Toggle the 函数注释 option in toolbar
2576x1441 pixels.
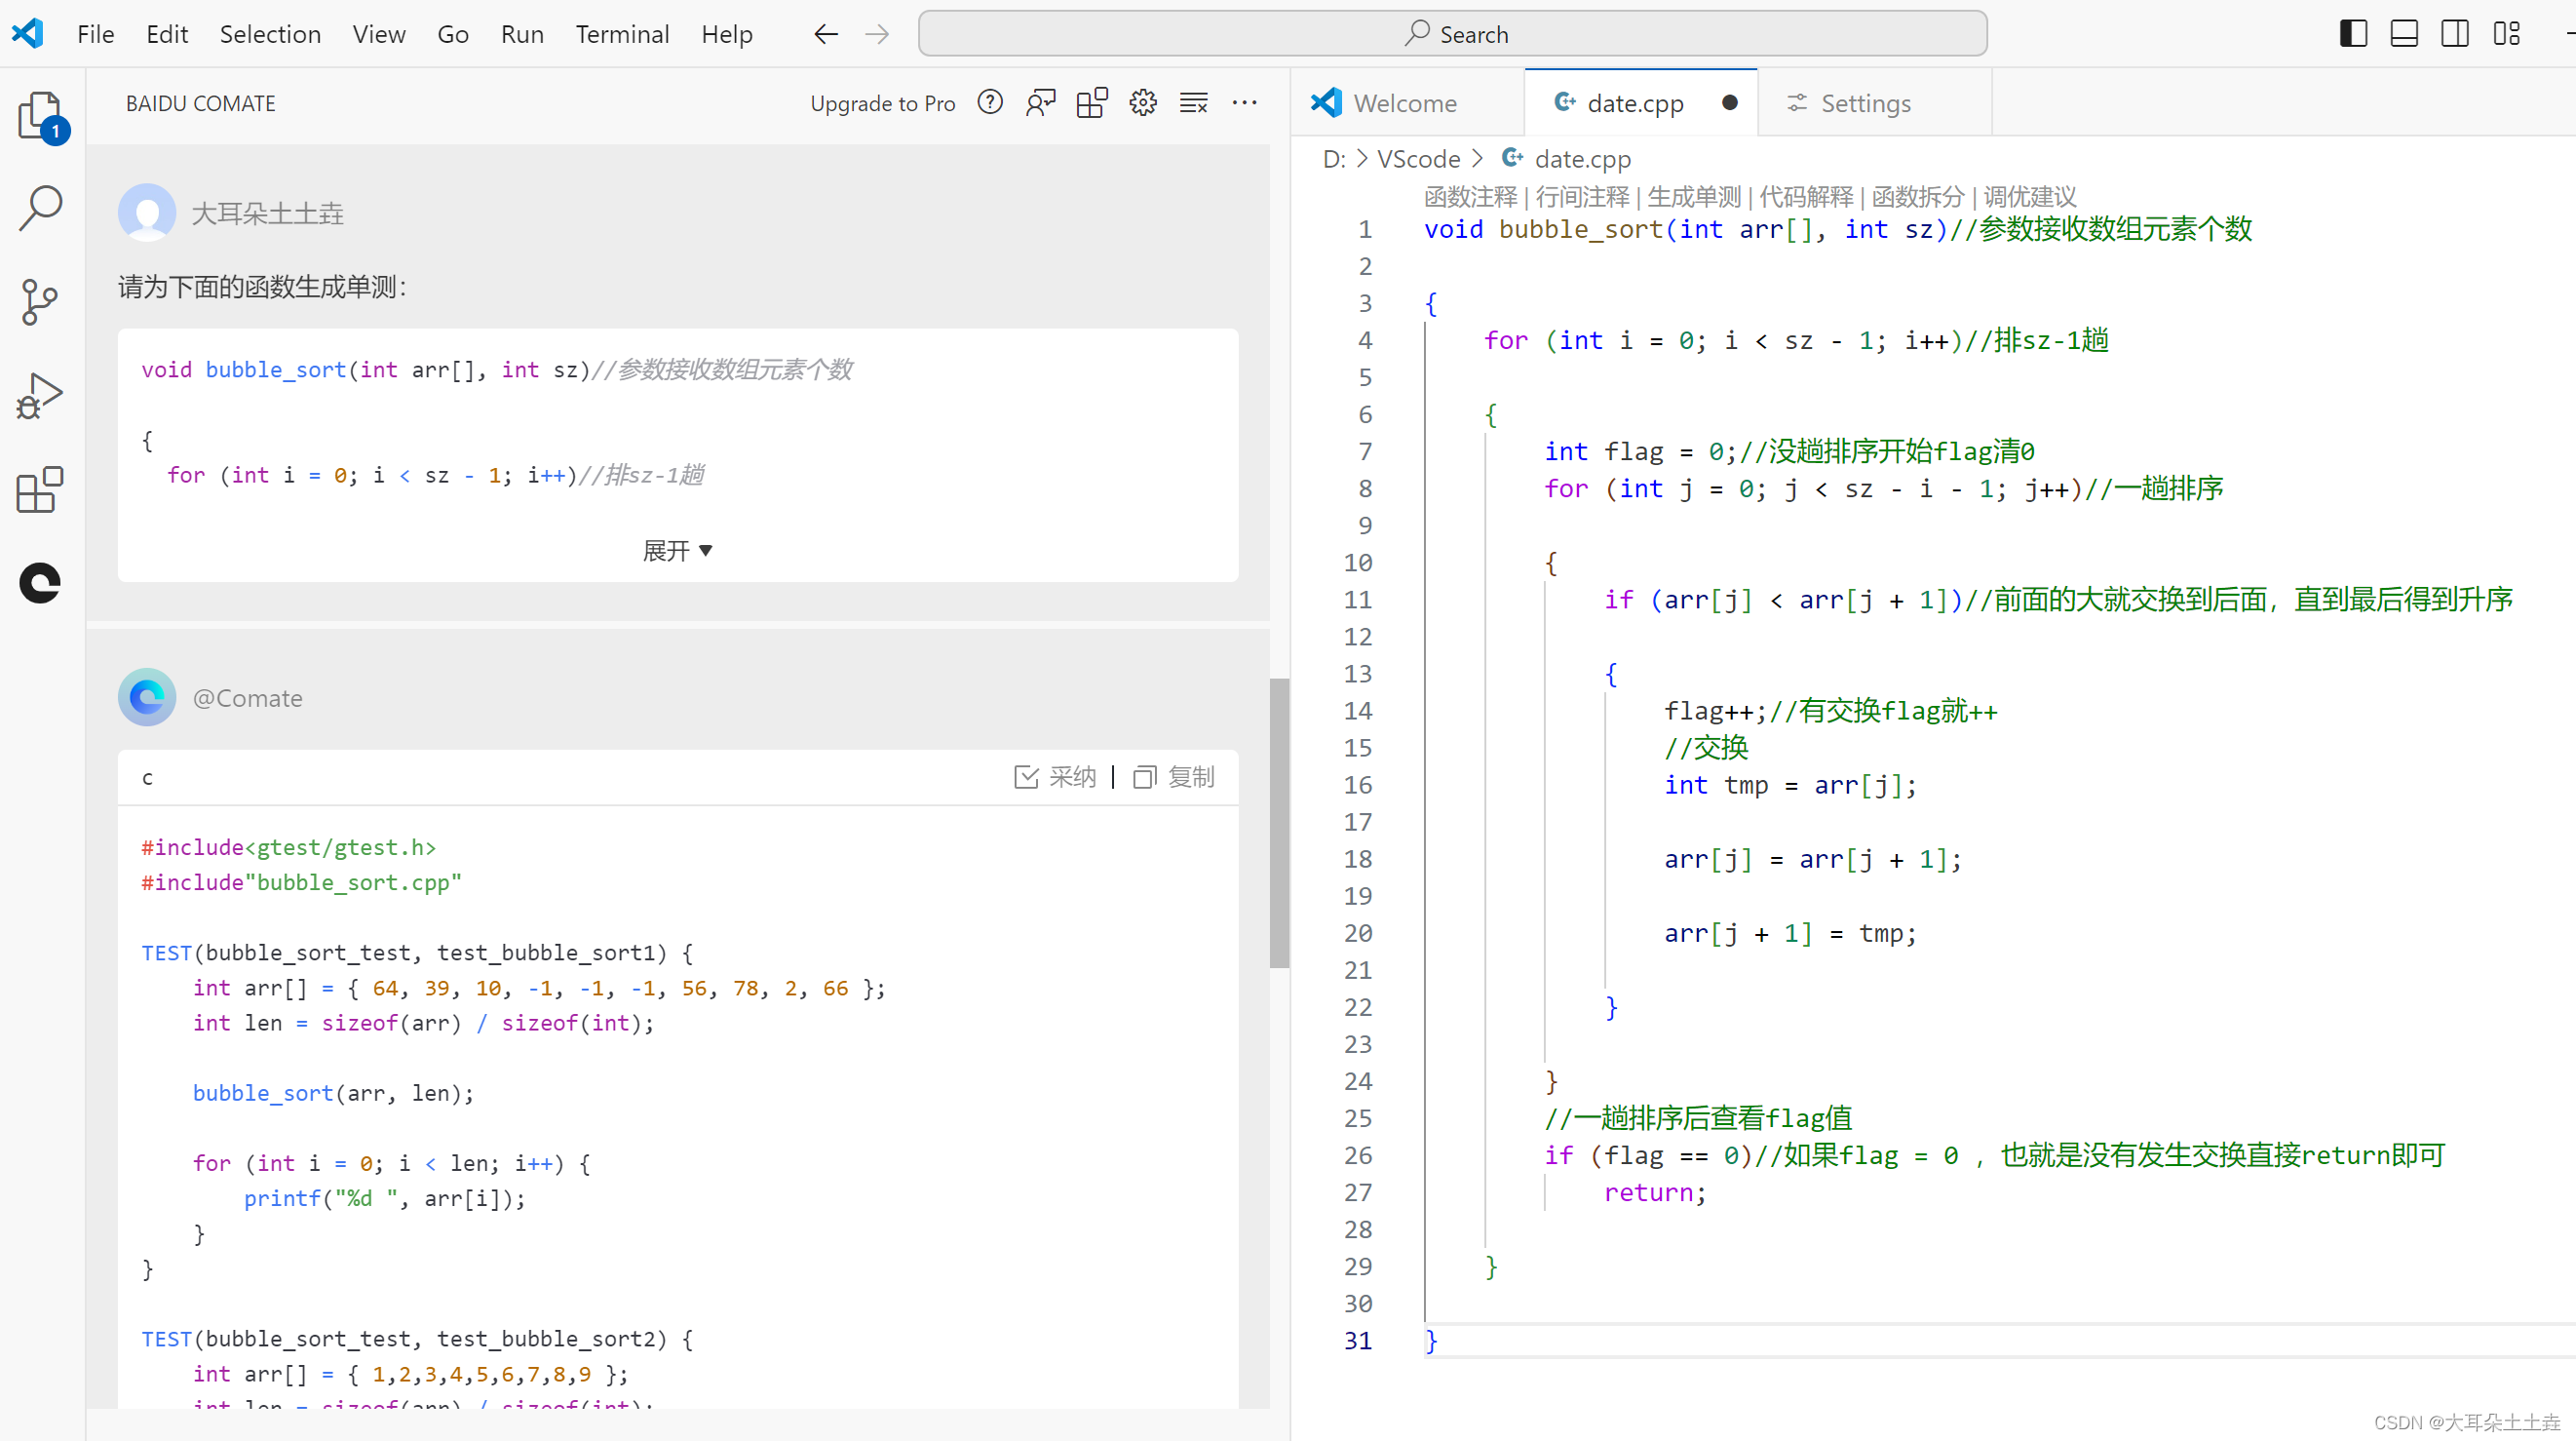tap(1469, 195)
